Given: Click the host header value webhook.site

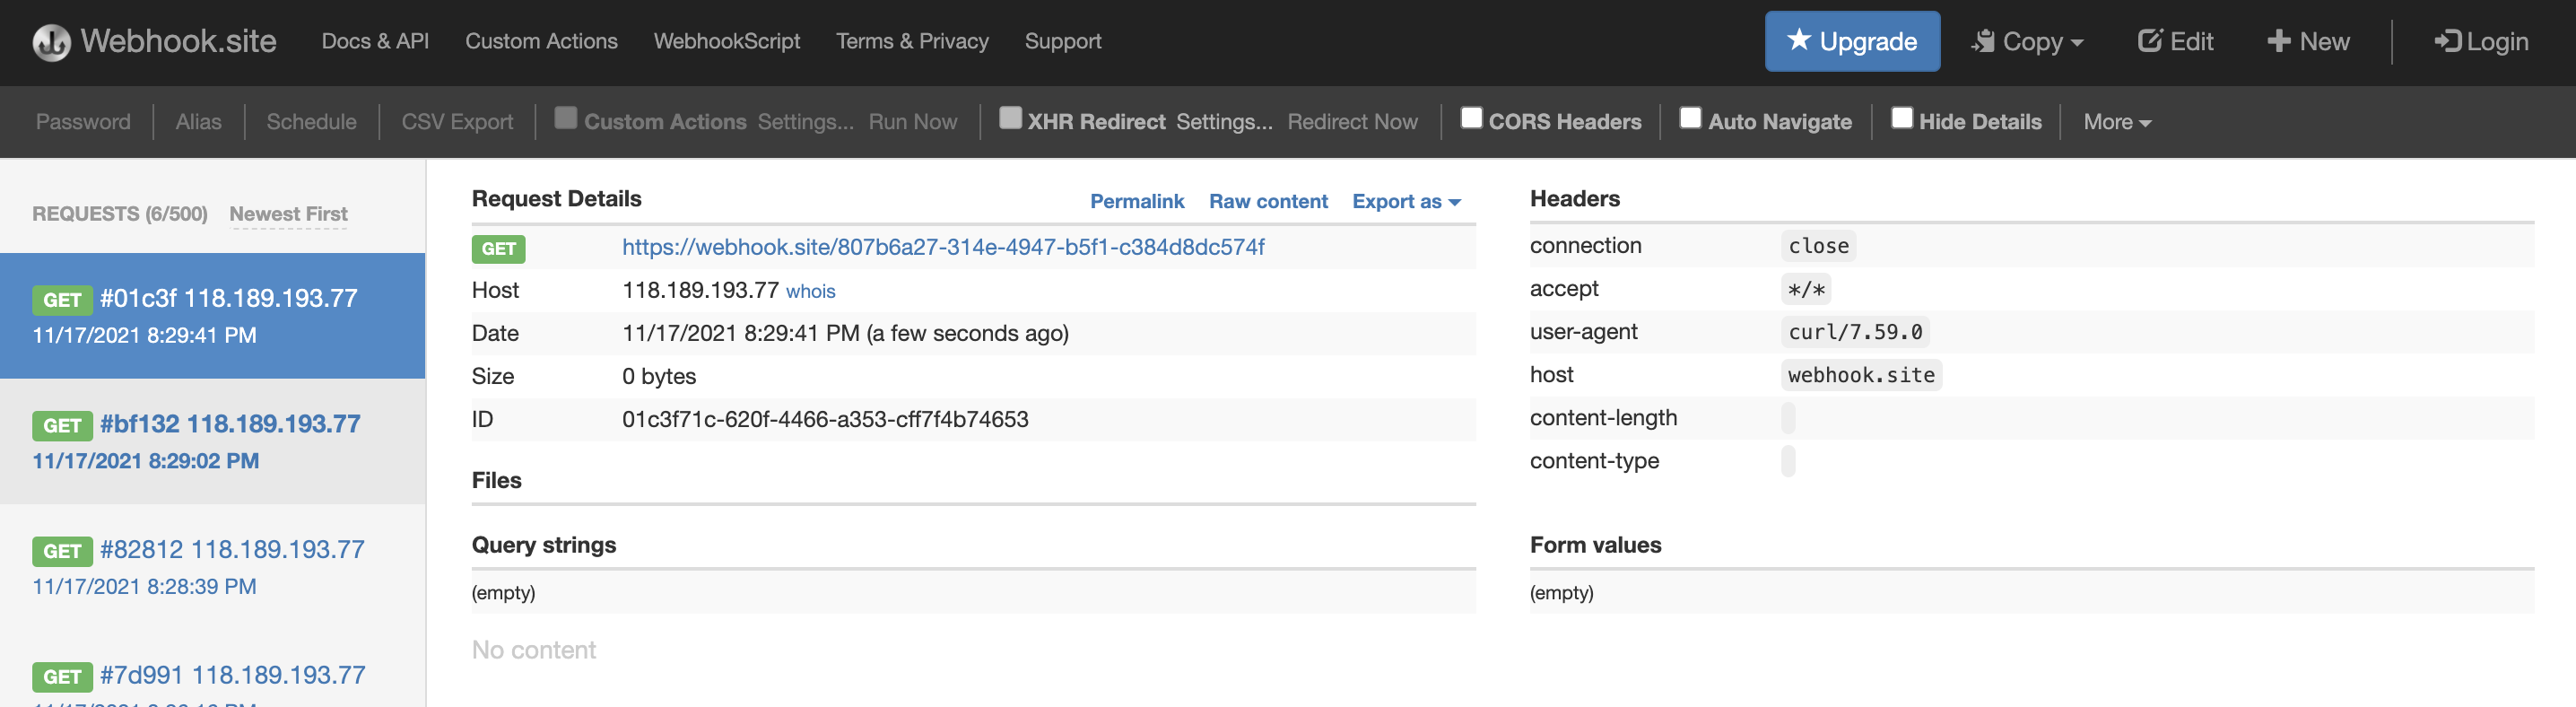Looking at the screenshot, I should tap(1861, 375).
